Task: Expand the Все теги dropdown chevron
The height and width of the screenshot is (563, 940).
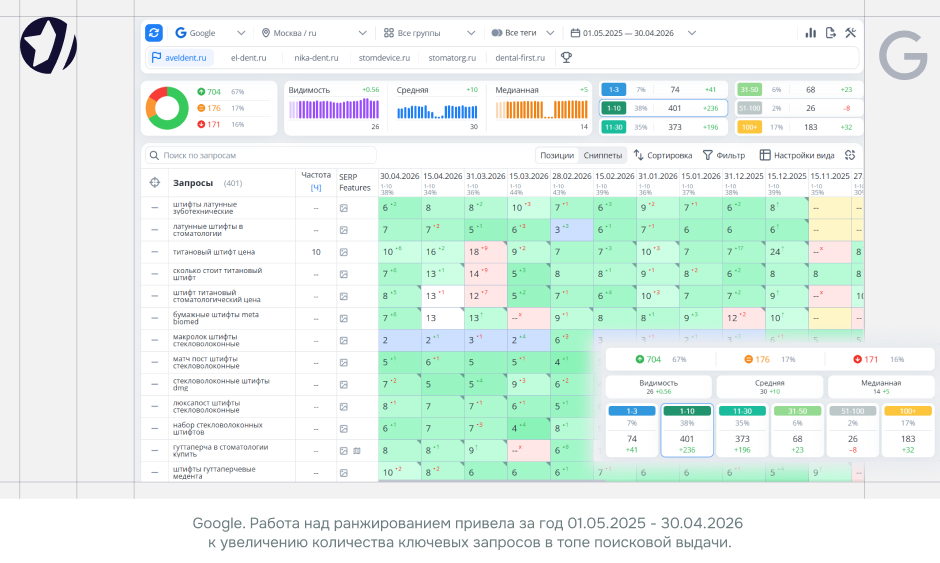Action: point(550,33)
